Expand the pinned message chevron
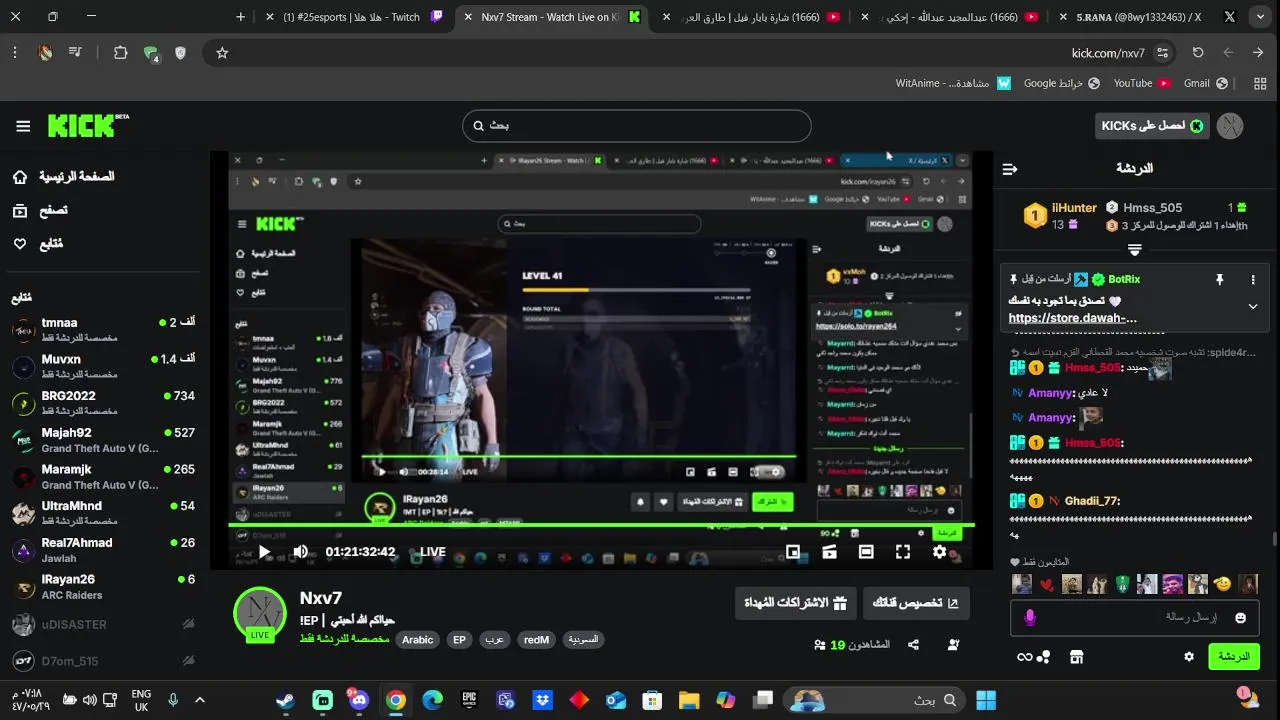The height and width of the screenshot is (720, 1280). coord(1253,306)
